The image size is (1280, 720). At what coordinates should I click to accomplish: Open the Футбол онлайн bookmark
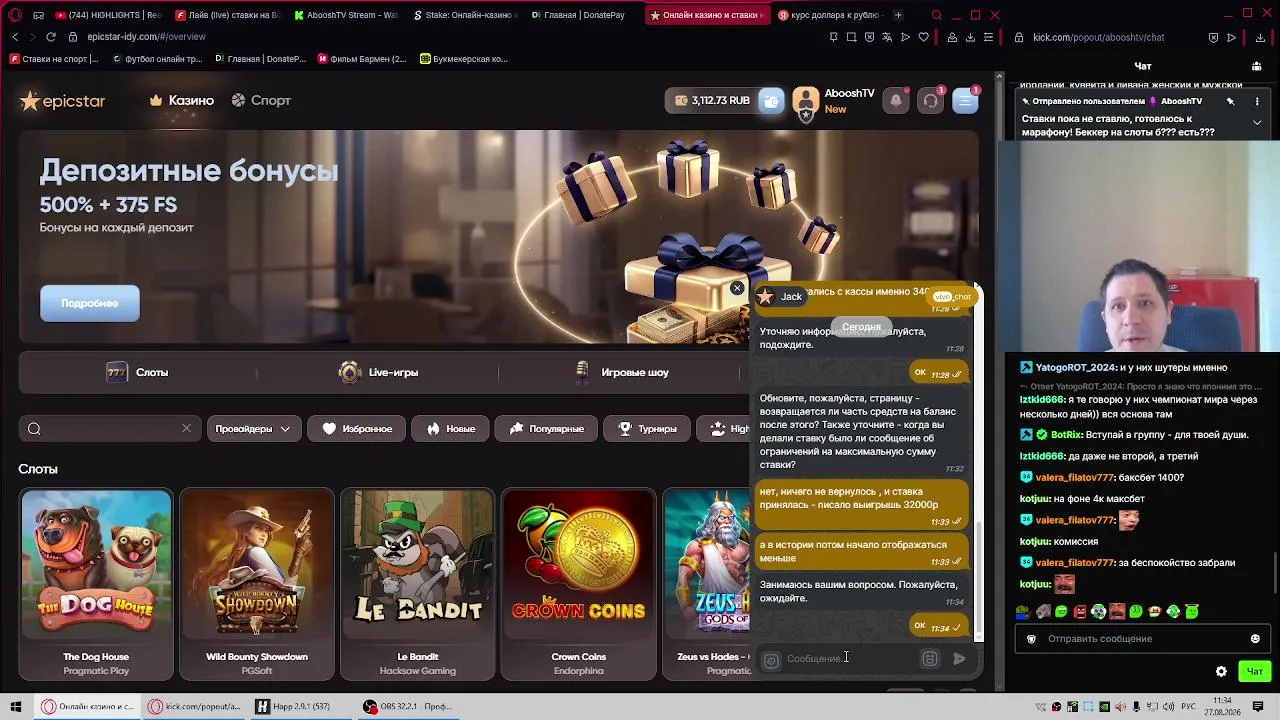pos(157,59)
